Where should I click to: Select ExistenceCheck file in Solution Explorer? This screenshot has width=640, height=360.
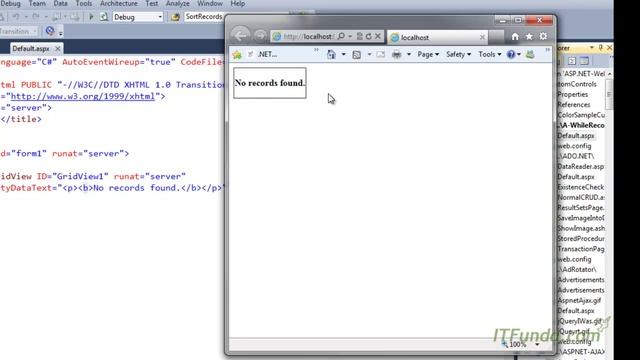580,187
